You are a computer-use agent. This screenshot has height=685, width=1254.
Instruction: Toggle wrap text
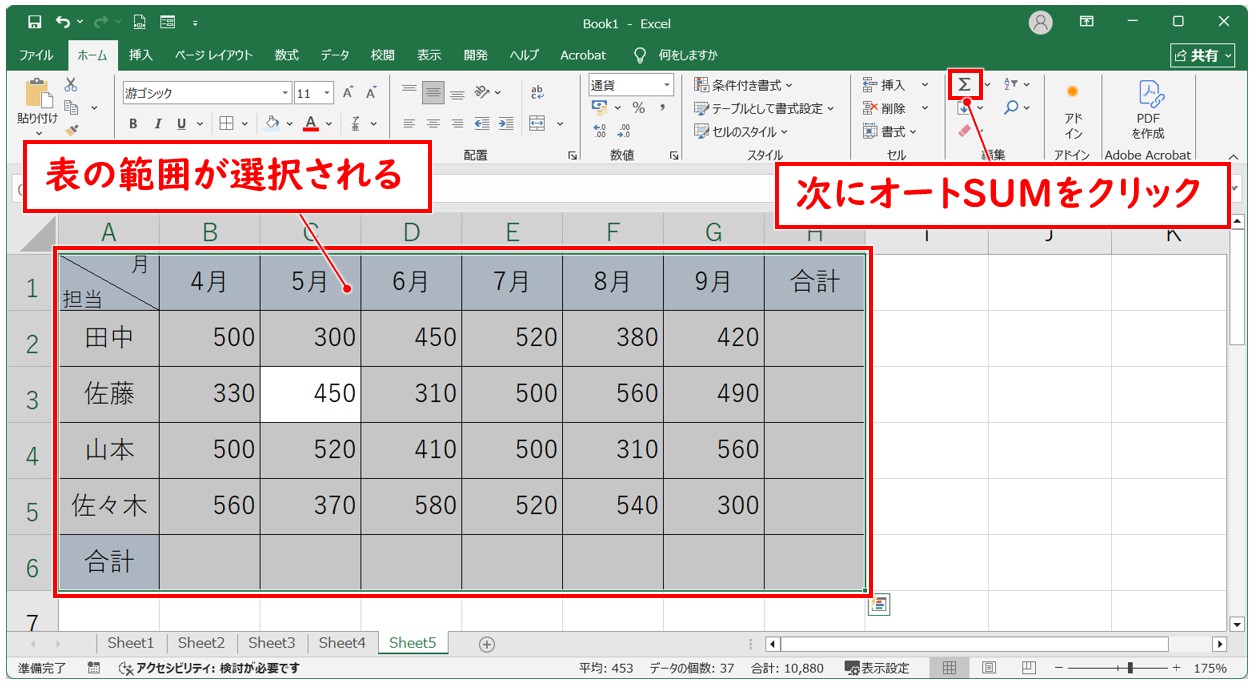(537, 93)
